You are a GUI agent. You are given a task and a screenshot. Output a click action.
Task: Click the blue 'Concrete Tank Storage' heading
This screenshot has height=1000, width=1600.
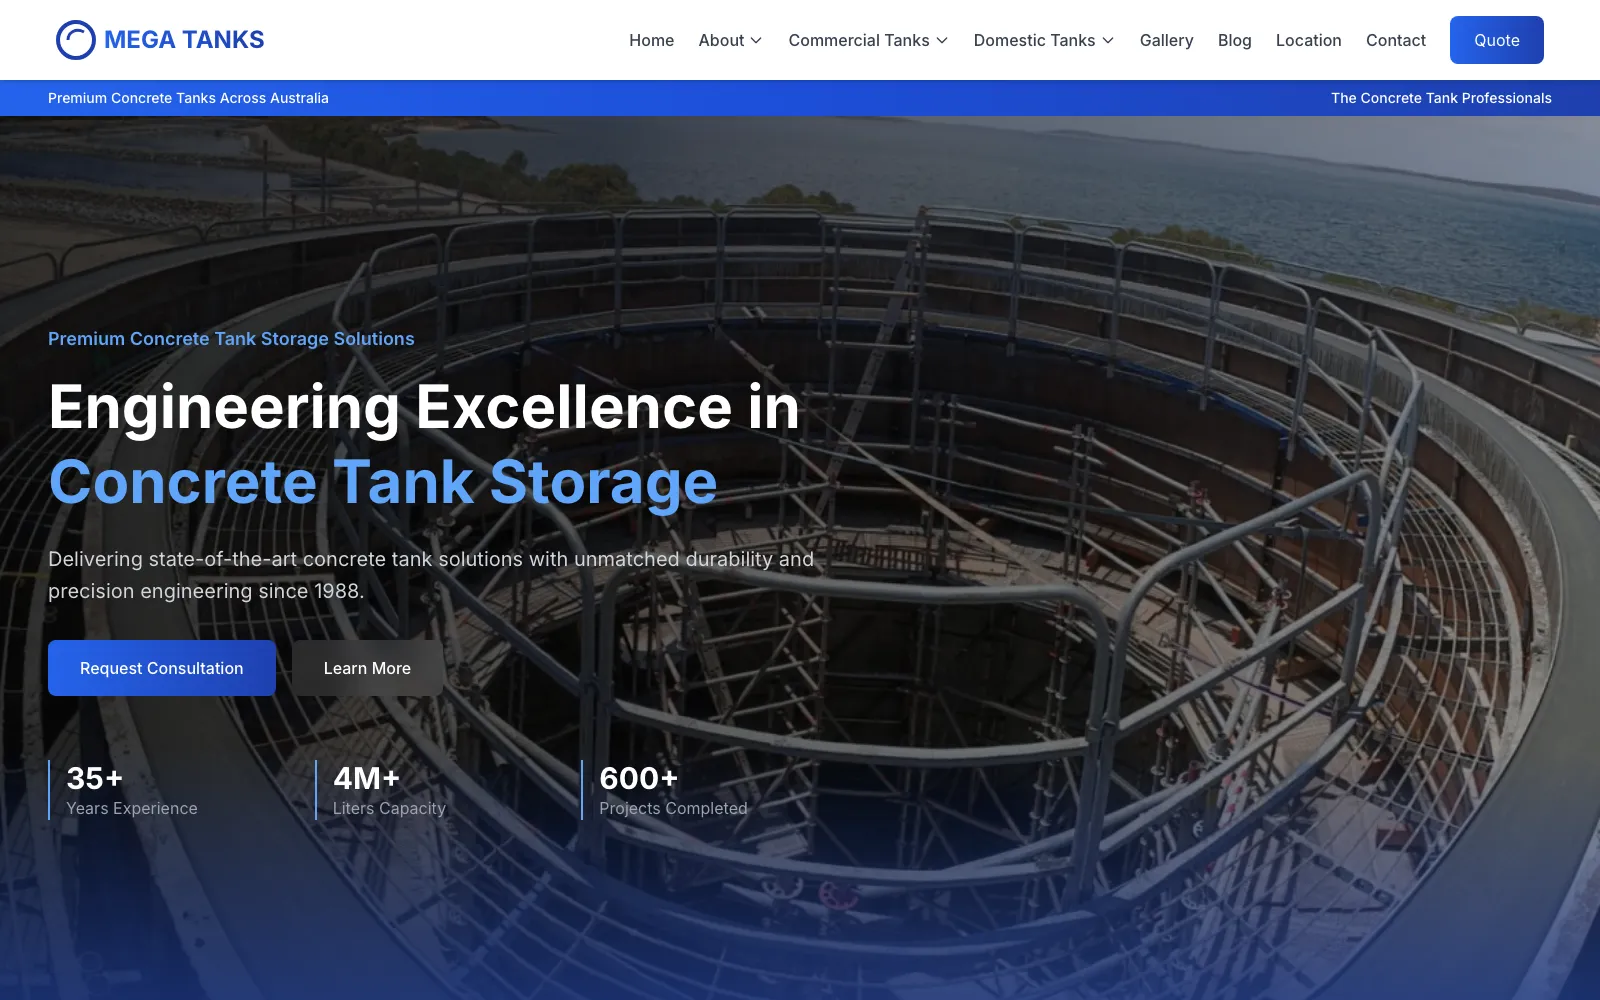coord(383,483)
